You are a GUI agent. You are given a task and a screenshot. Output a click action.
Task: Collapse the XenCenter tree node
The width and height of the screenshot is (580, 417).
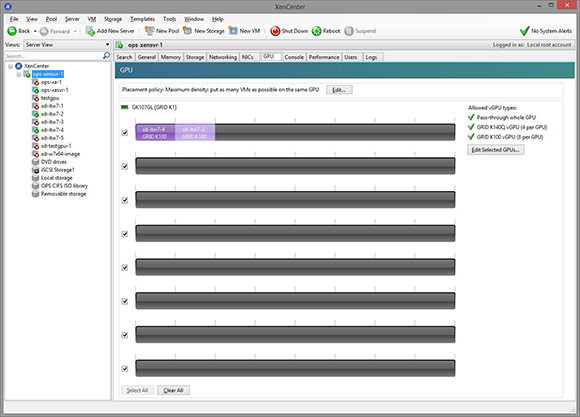click(10, 66)
